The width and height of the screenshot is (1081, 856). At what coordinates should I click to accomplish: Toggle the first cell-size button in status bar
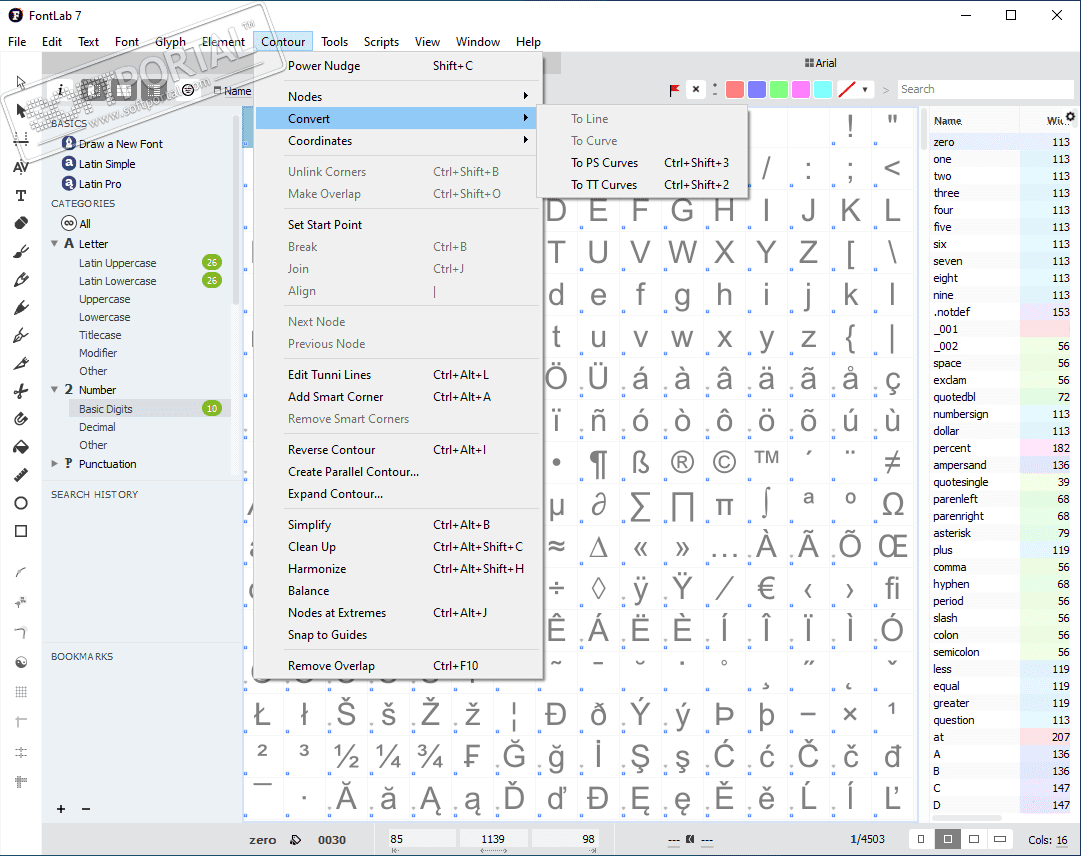921,839
